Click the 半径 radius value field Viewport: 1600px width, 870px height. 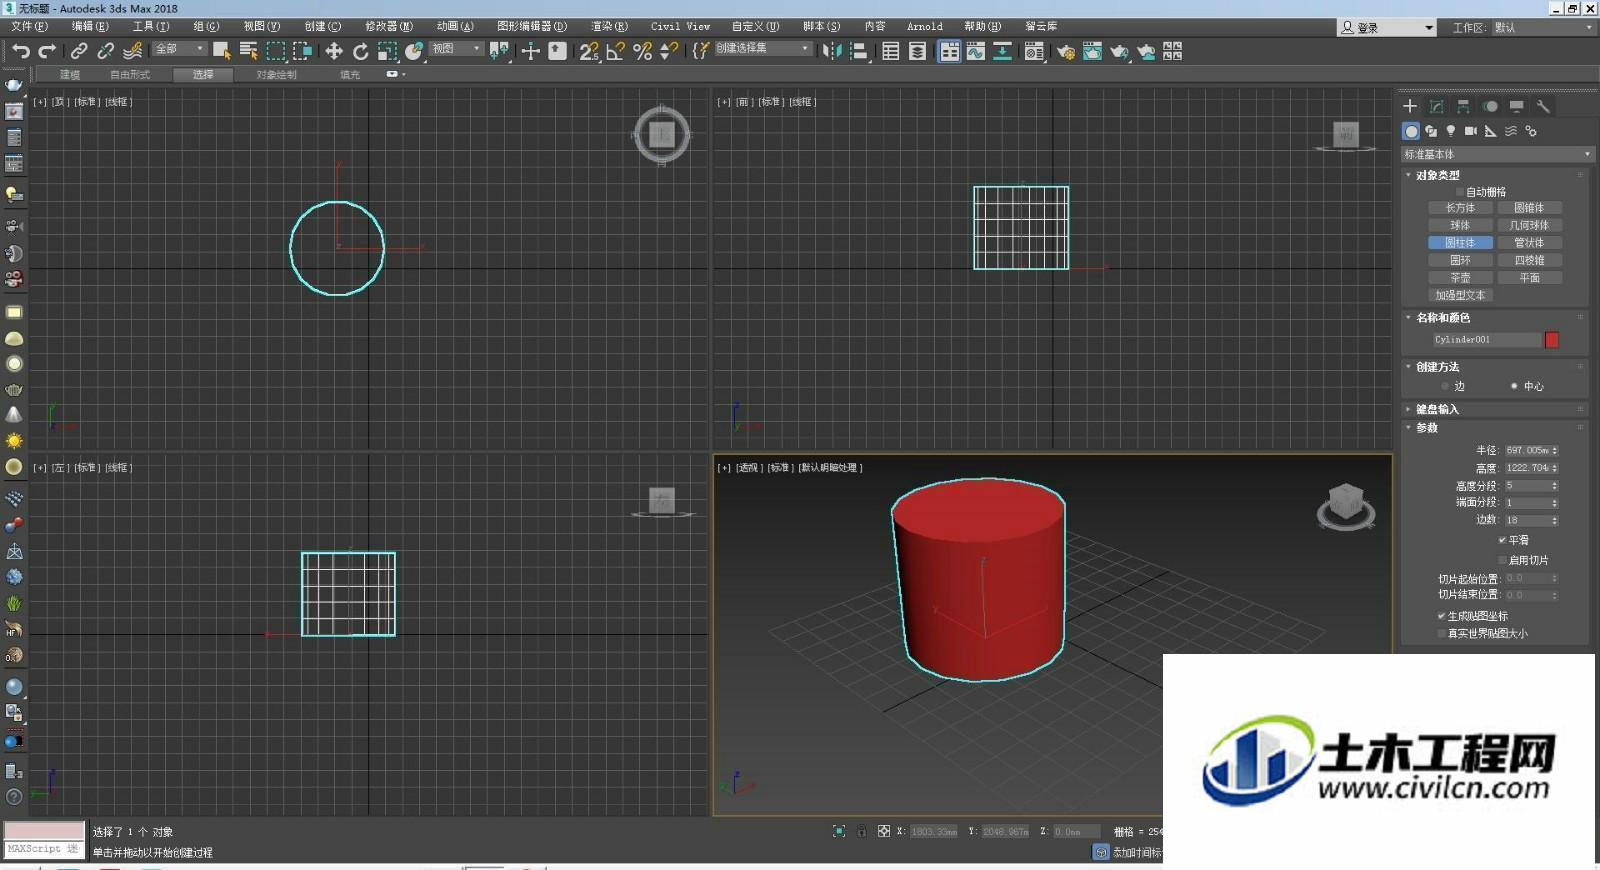point(1527,451)
